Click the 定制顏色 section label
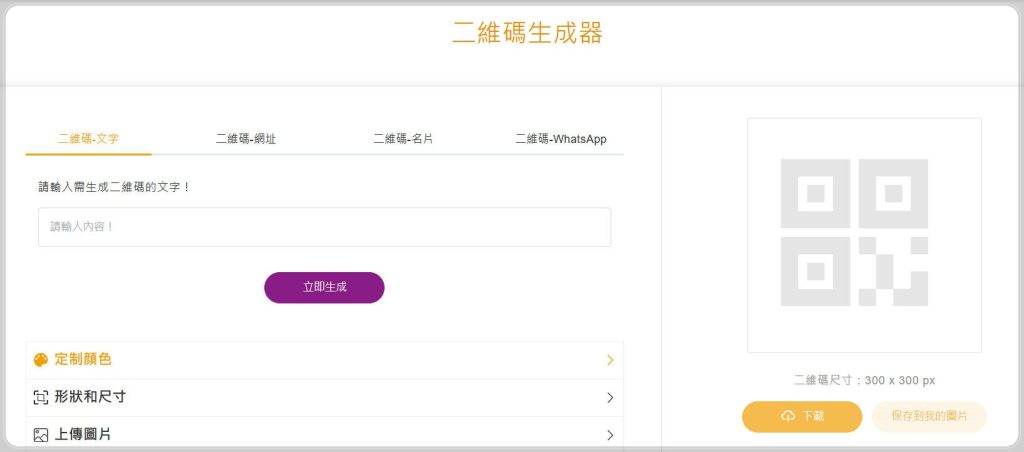Screen dimensions: 1024x452 [83, 360]
